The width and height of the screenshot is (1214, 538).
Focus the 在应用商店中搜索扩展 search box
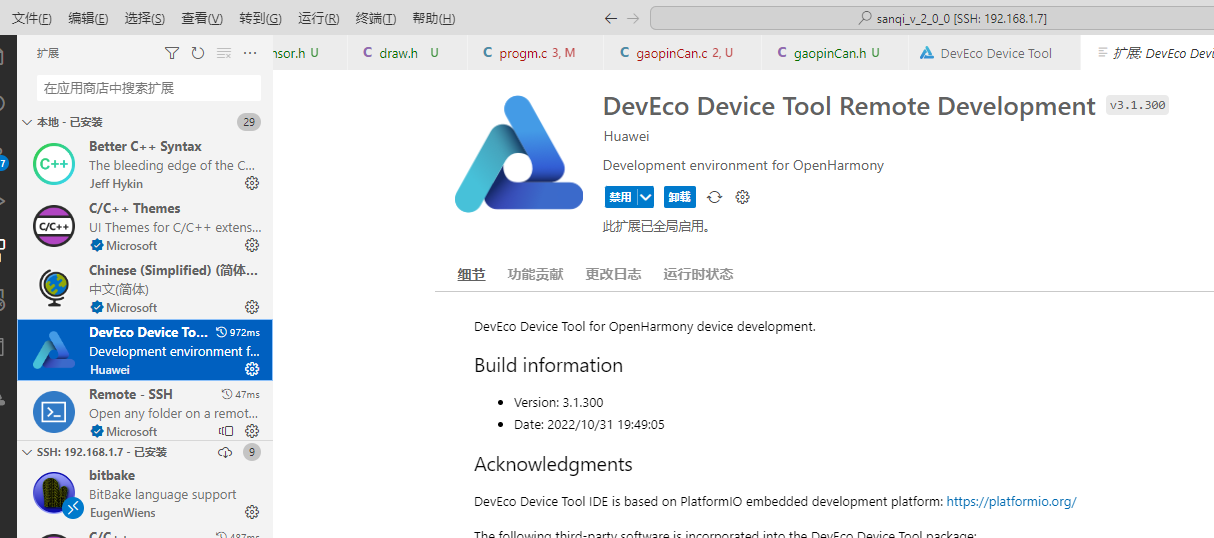(149, 88)
